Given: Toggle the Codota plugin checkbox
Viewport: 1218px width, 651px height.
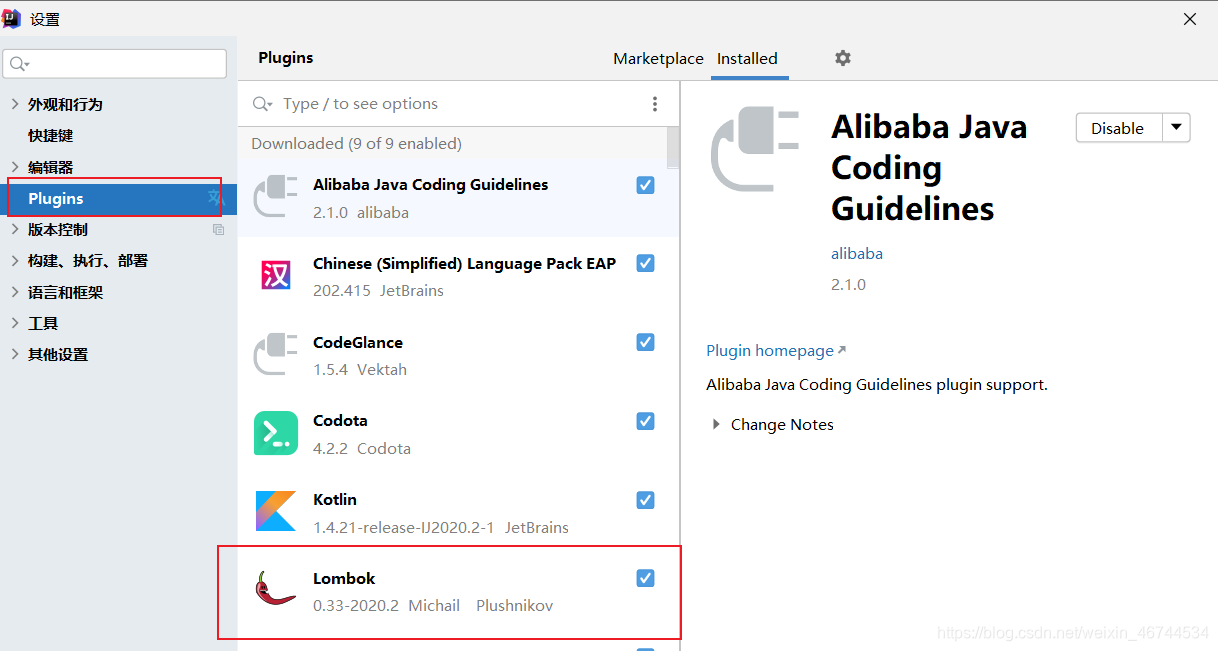Looking at the screenshot, I should [646, 421].
